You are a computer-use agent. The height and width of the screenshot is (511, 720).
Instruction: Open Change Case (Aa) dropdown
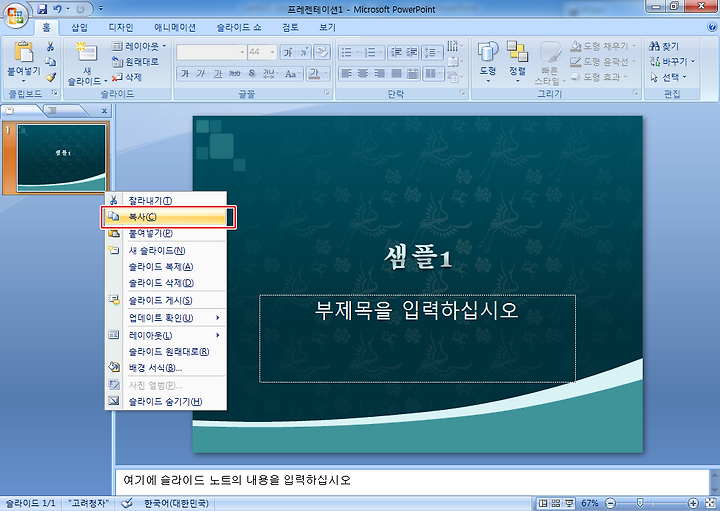pyautogui.click(x=292, y=73)
